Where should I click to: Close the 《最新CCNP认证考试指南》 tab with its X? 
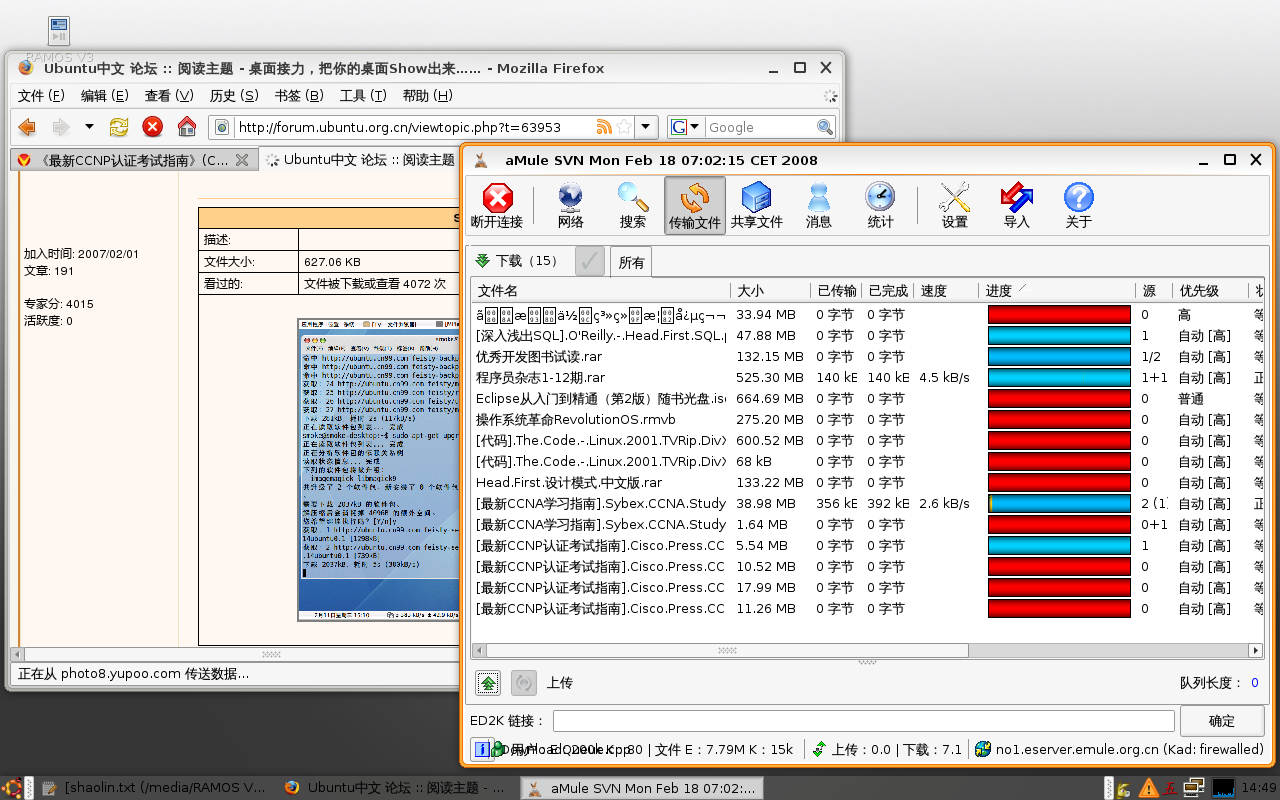click(241, 160)
